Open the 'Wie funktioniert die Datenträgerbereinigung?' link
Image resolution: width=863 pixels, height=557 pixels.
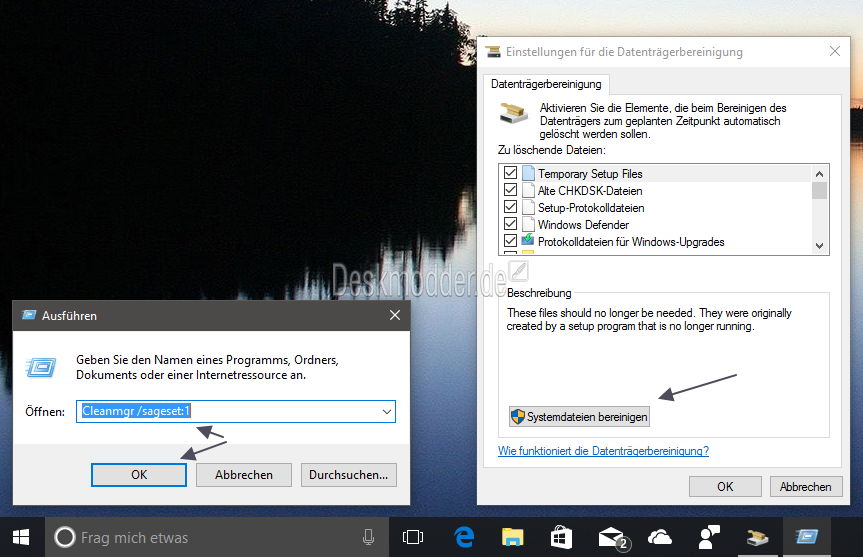pos(603,451)
